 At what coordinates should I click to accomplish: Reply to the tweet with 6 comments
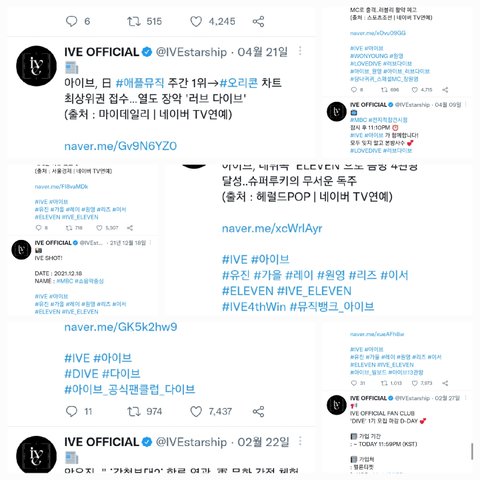[71, 22]
